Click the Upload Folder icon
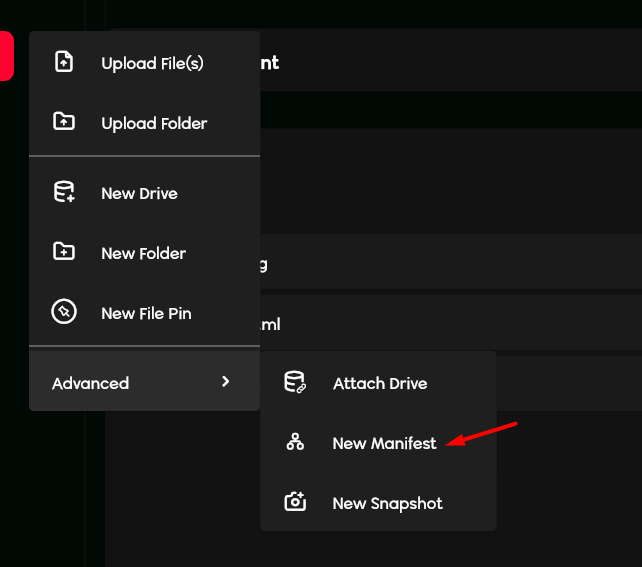Screen dimensions: 642x567 tap(64, 122)
